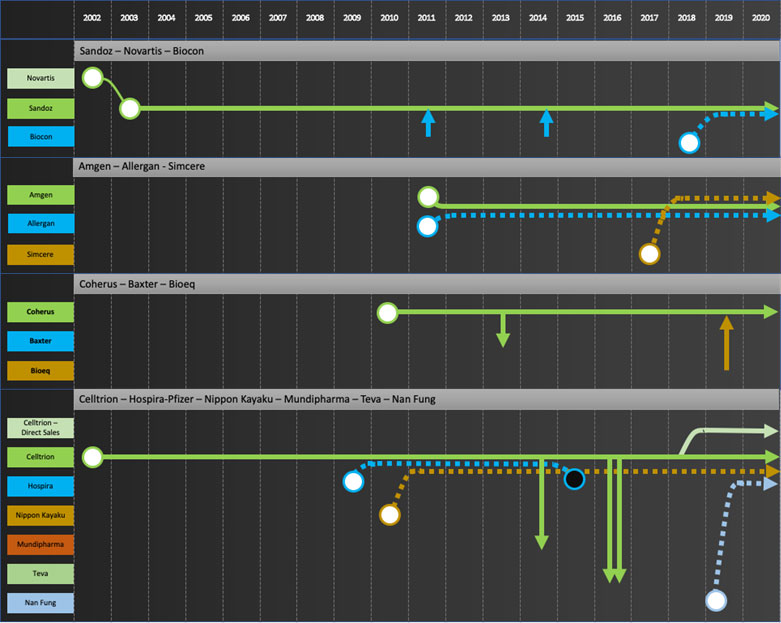Click the Allergan blue circle marker
Viewport: 781px width, 623px height.
click(x=427, y=227)
